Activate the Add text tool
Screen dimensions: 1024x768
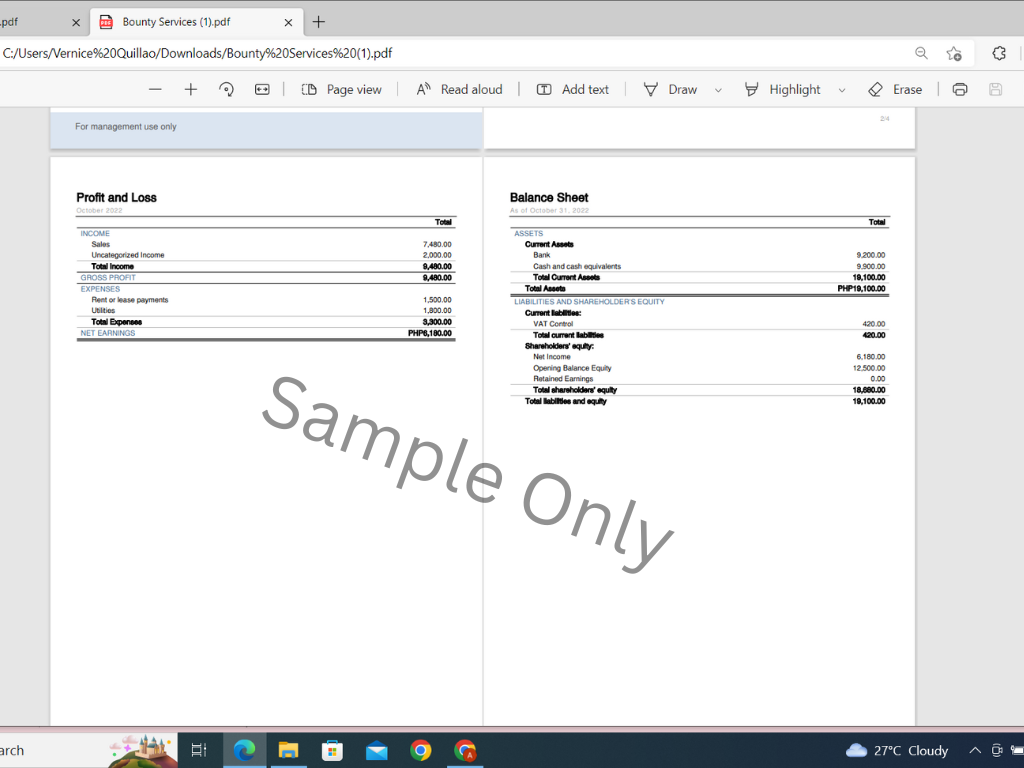point(573,89)
